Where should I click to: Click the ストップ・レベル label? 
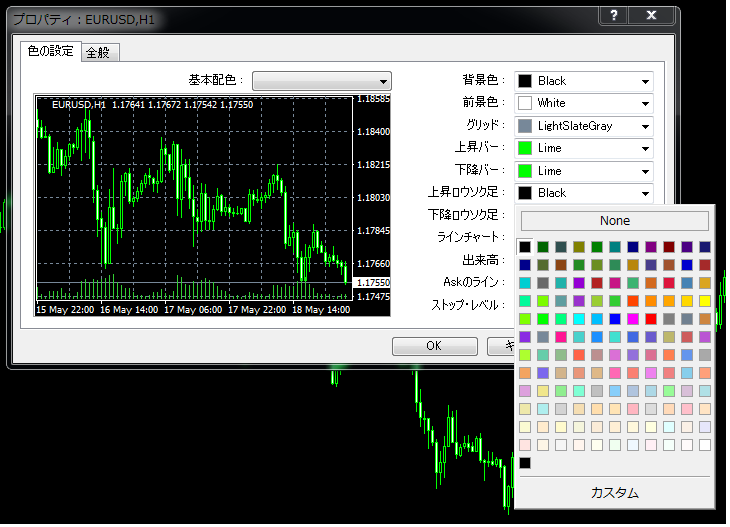[467, 305]
